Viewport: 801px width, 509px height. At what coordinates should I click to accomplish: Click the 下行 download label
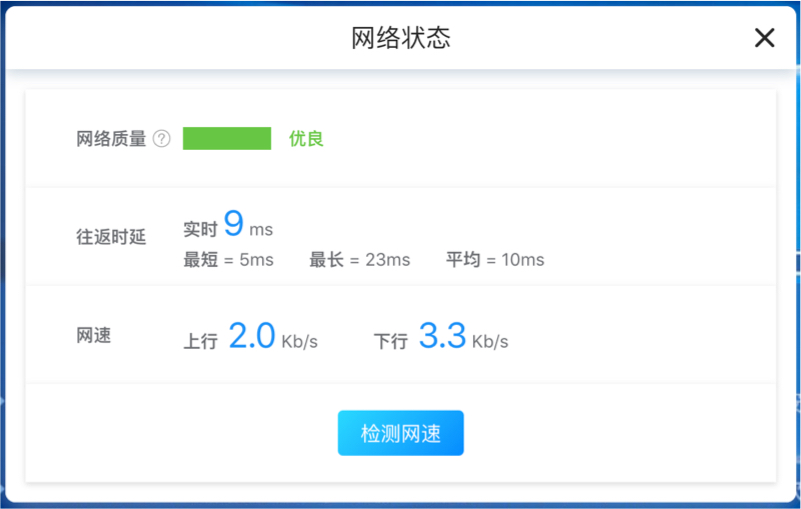[x=390, y=342]
